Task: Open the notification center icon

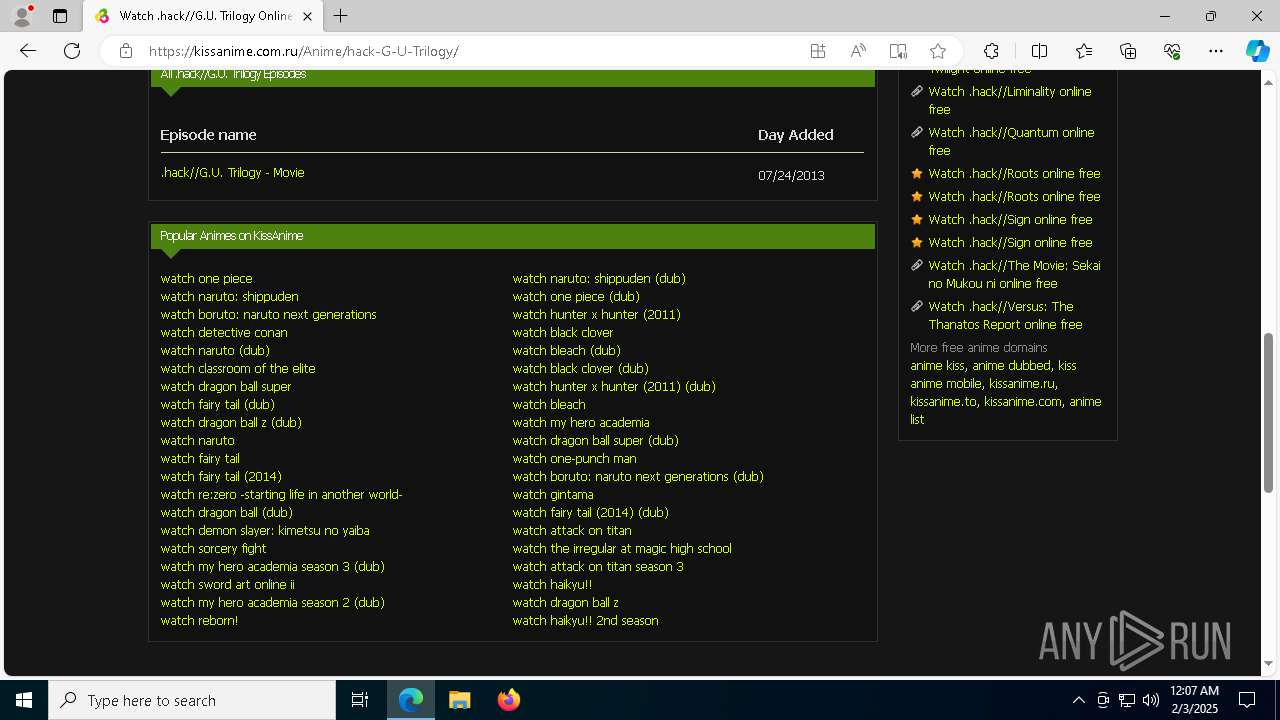Action: [1247, 700]
